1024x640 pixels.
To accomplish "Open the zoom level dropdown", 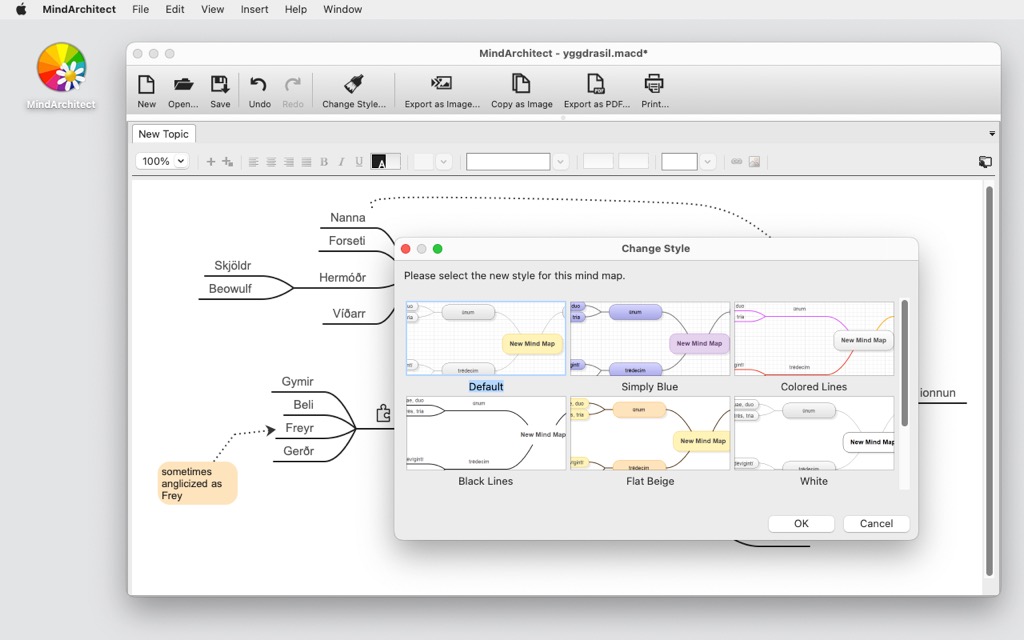I will pyautogui.click(x=162, y=161).
